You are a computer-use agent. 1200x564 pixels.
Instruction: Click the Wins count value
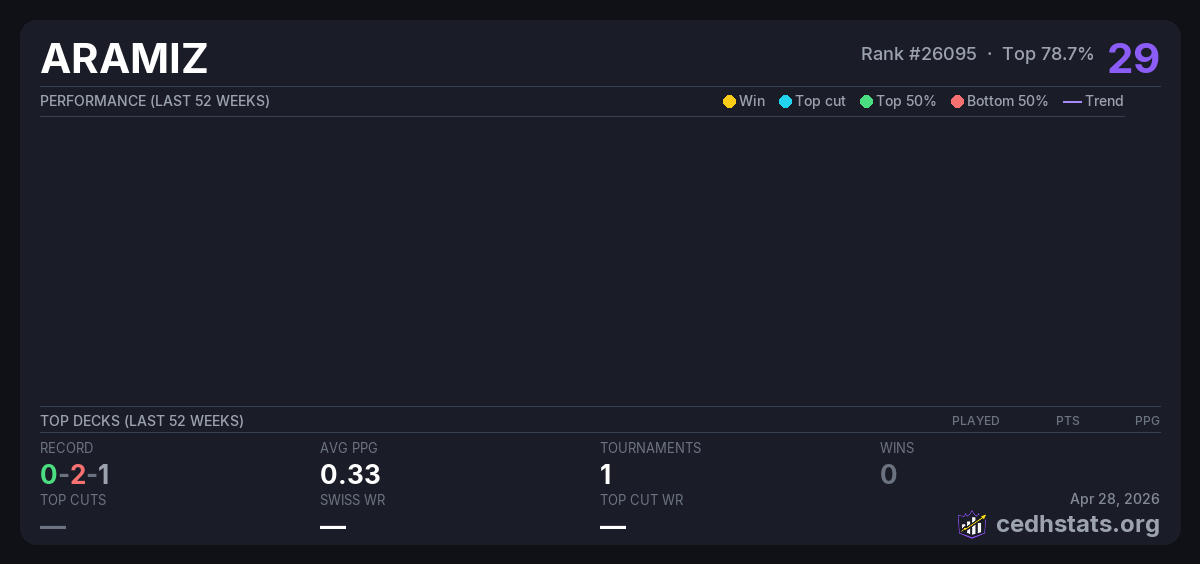888,474
